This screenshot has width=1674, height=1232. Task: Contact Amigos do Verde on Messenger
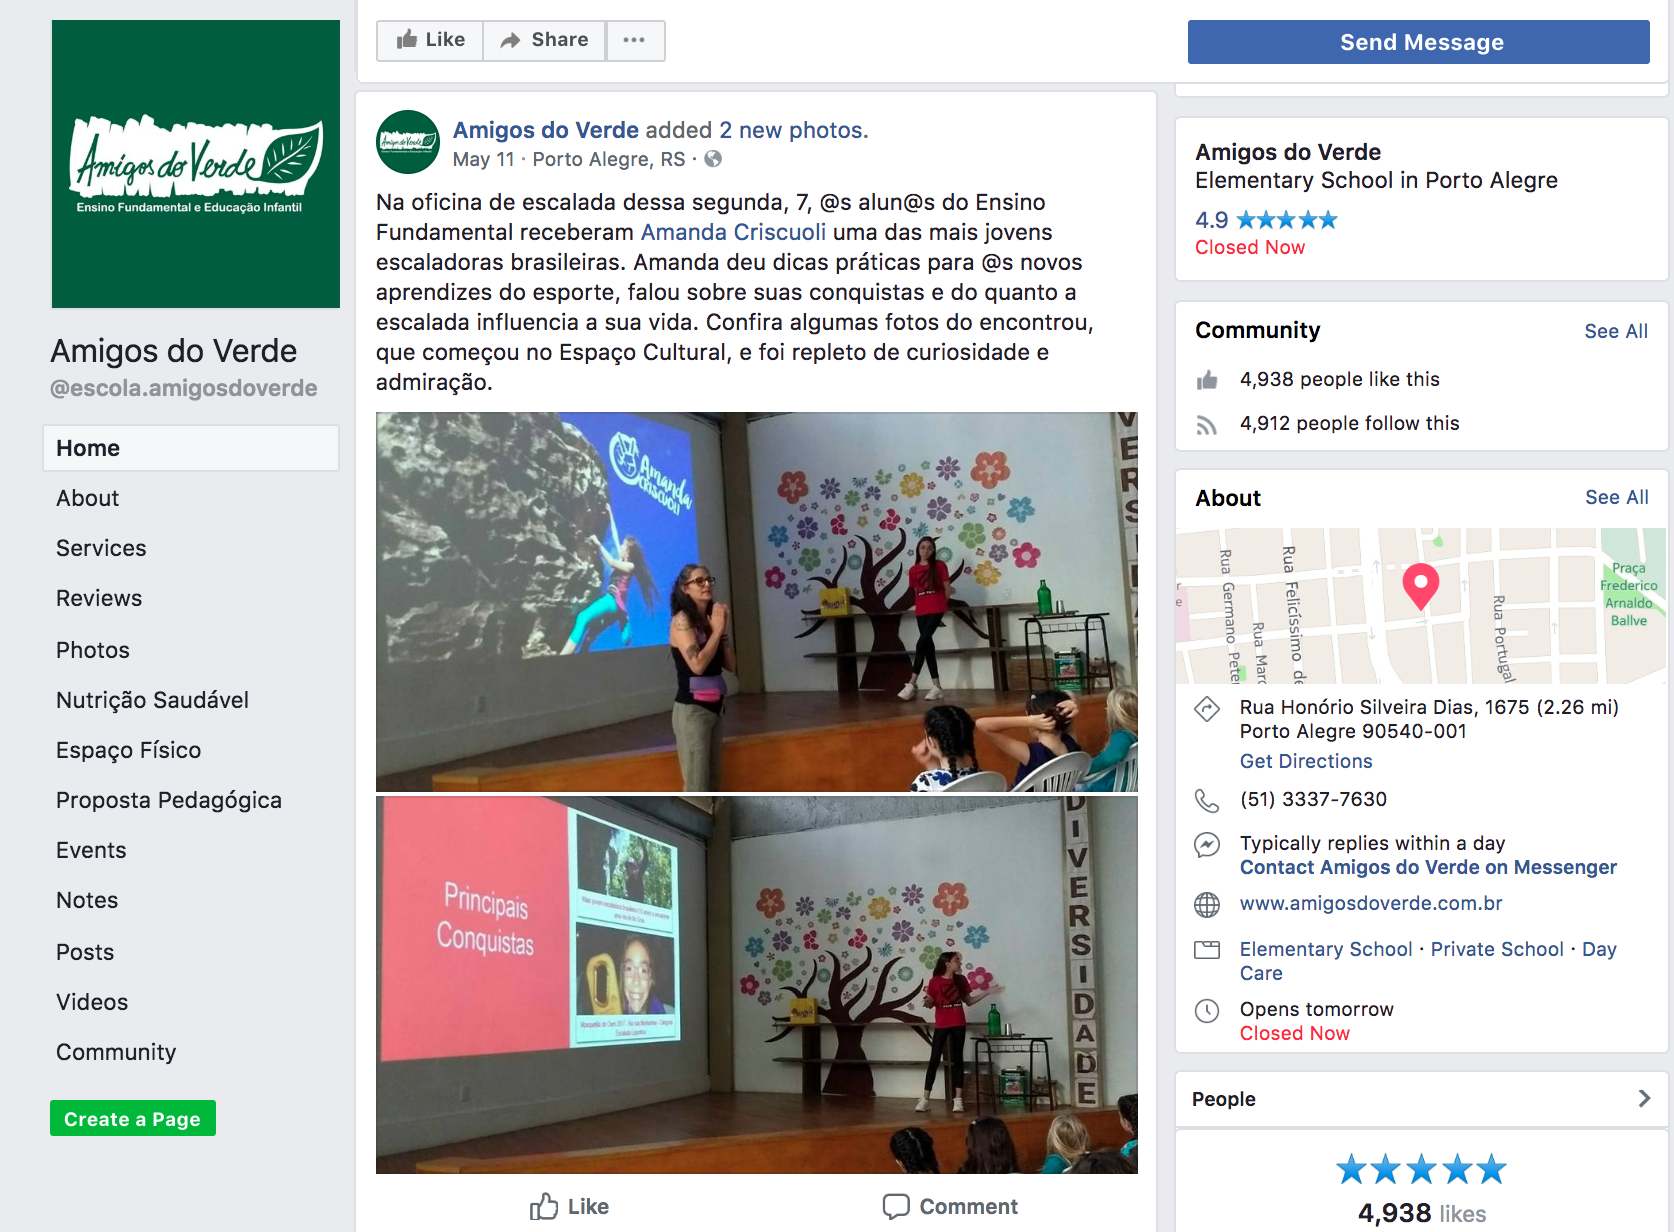(x=1428, y=867)
